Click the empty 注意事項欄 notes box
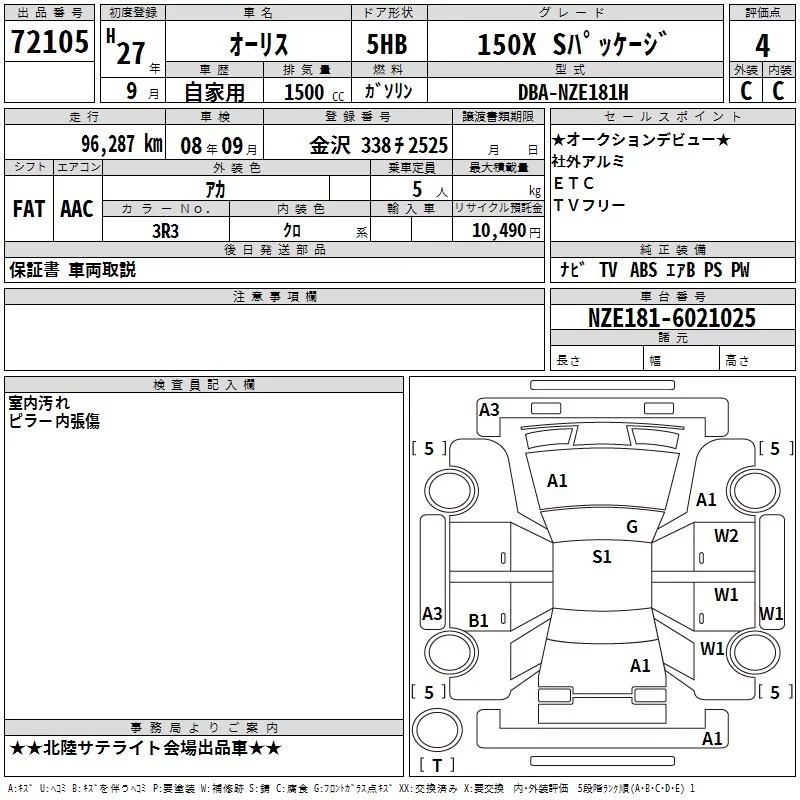 (x=274, y=337)
